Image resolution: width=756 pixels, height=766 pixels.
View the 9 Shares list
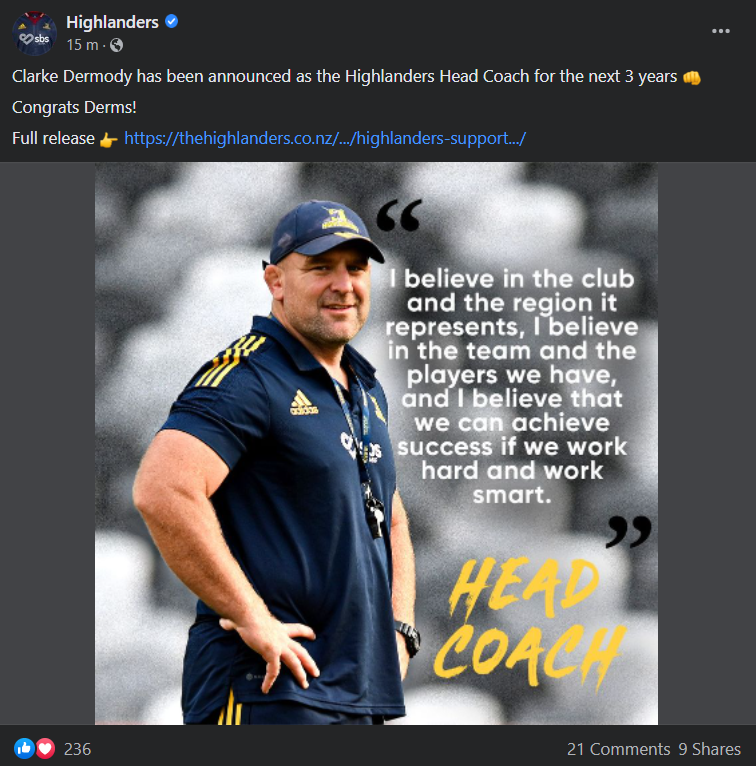709,749
